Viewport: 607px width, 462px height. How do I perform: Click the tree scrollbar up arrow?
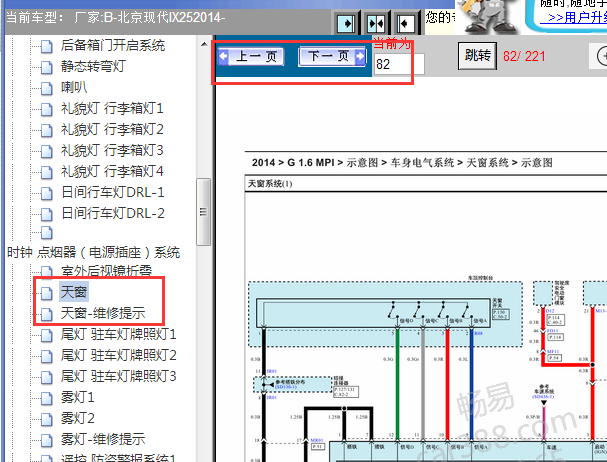click(204, 45)
